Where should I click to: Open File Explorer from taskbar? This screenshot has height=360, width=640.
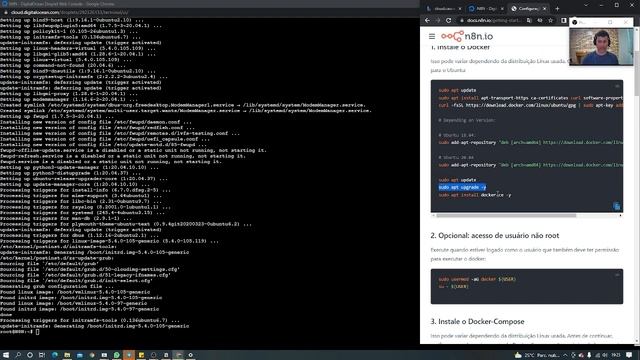click(x=67, y=355)
